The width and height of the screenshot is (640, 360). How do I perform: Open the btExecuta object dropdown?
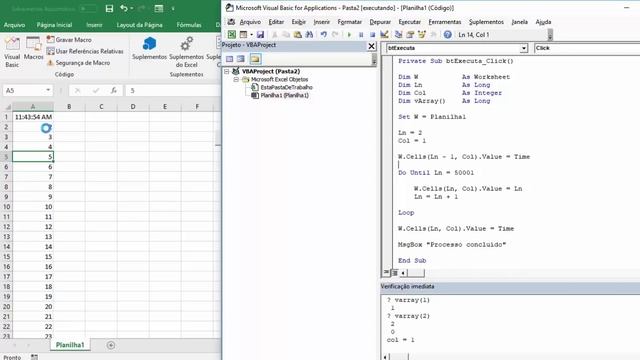523,48
